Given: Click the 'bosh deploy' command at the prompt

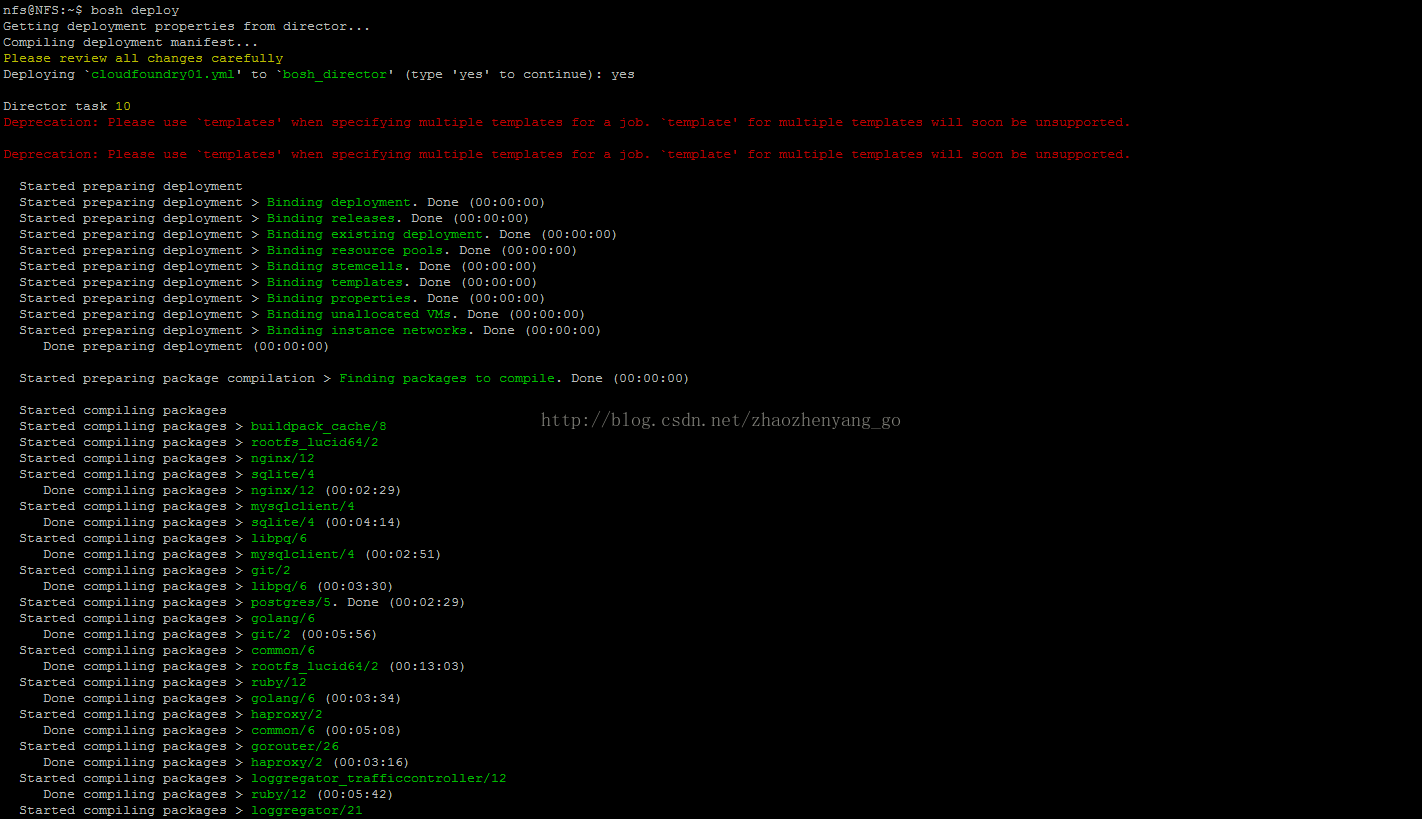Looking at the screenshot, I should pyautogui.click(x=135, y=10).
